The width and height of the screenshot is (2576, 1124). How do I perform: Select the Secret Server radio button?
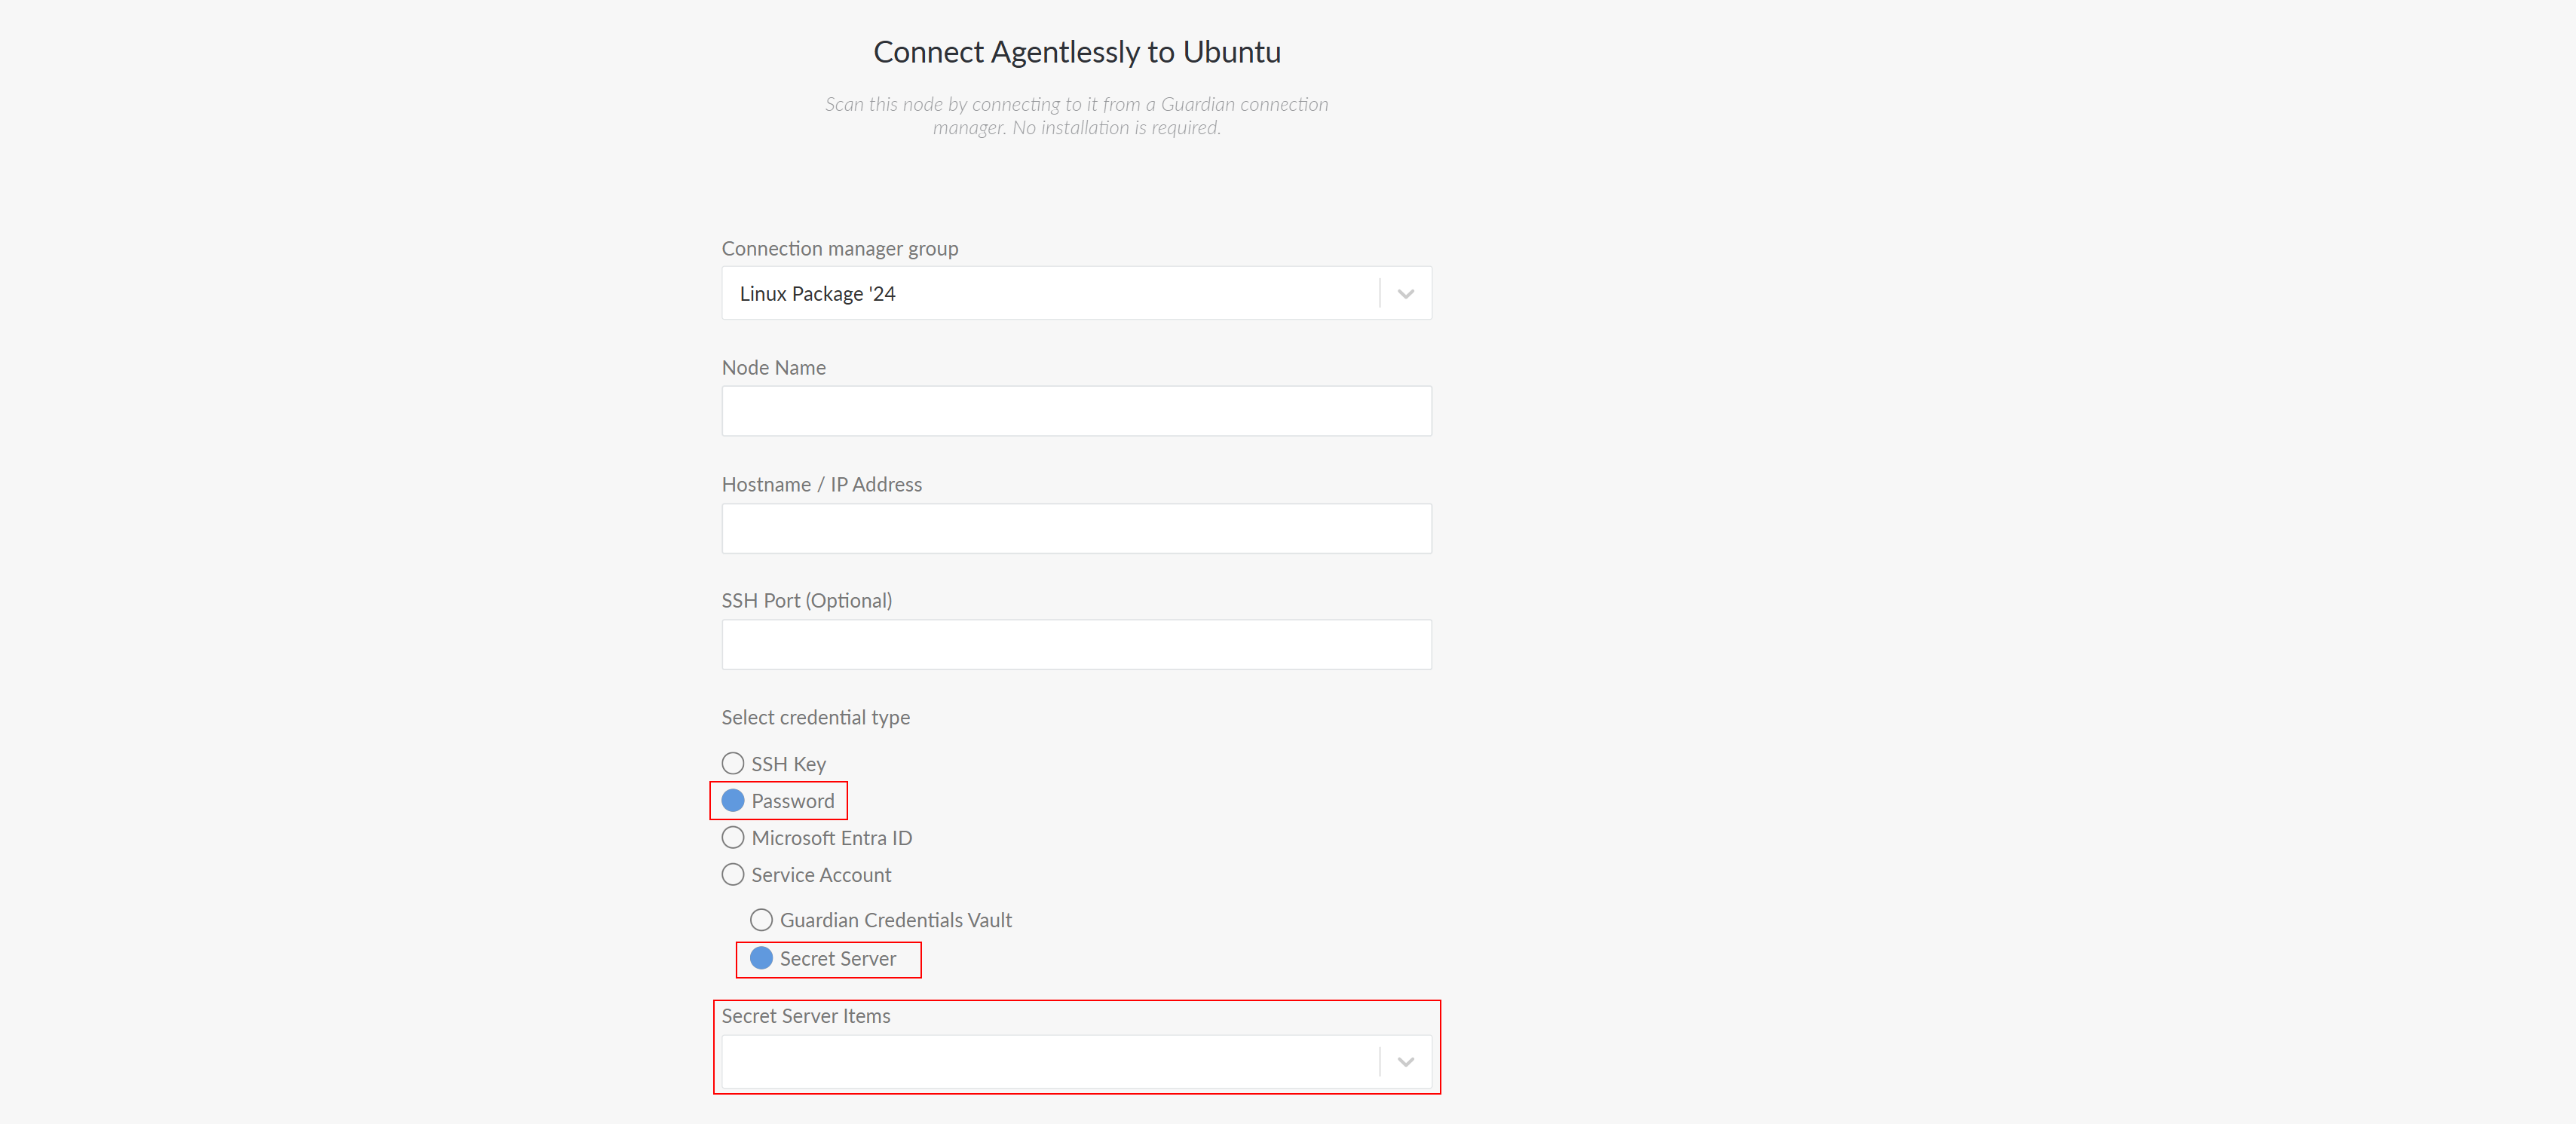coord(761,958)
